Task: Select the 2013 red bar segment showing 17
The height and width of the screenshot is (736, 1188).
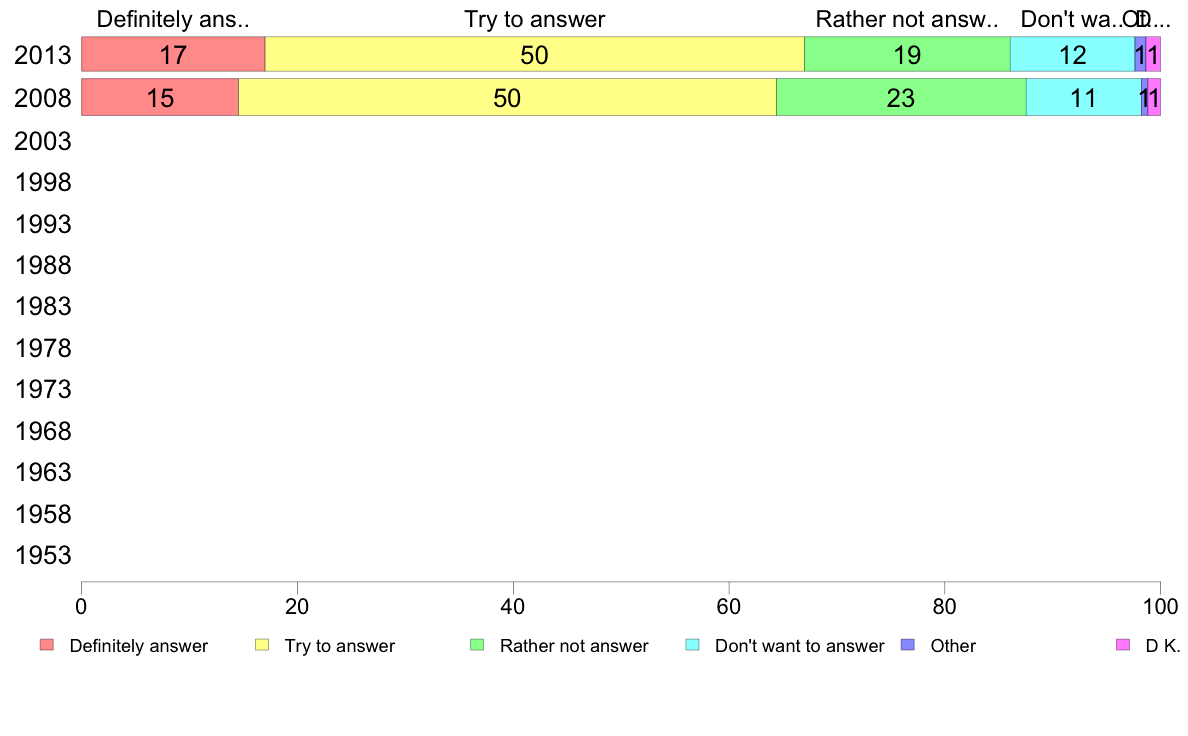Action: pyautogui.click(x=174, y=55)
